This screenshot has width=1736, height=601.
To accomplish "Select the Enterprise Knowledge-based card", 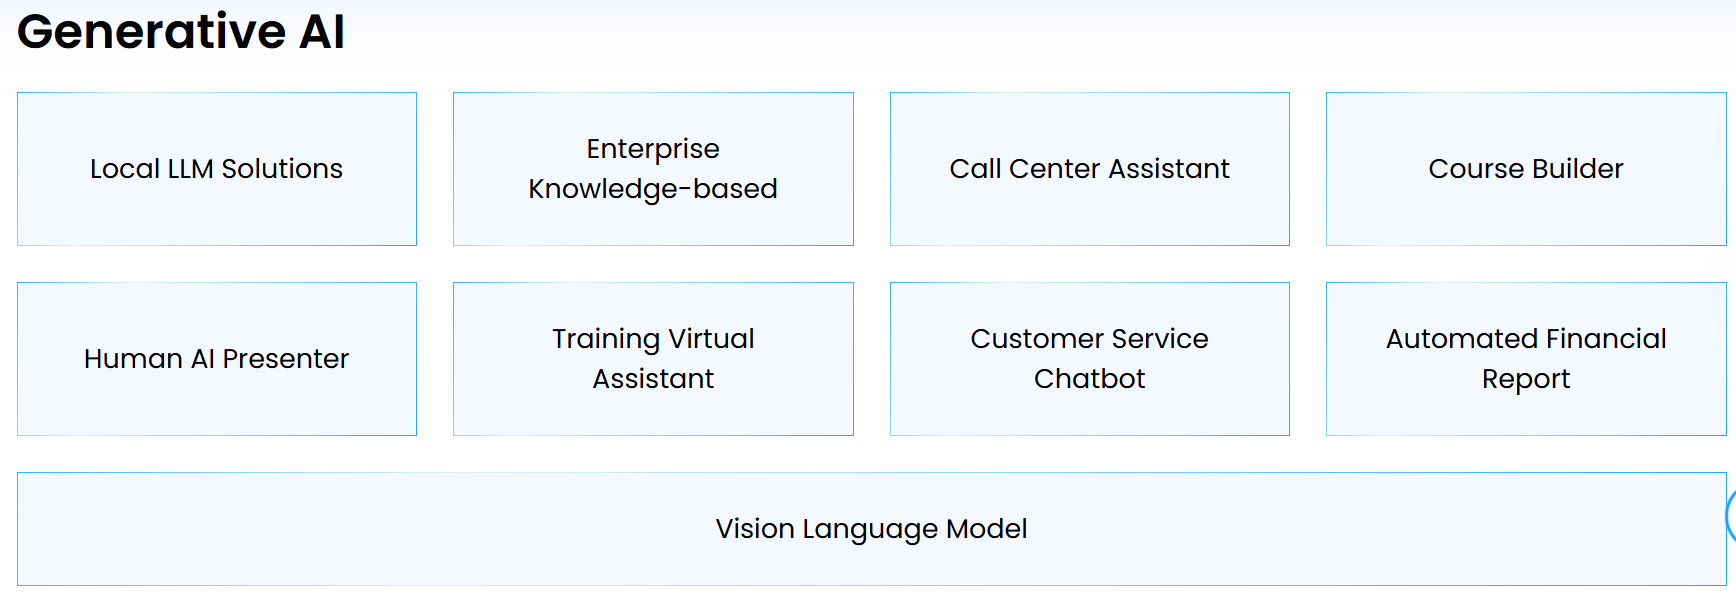I will 653,169.
